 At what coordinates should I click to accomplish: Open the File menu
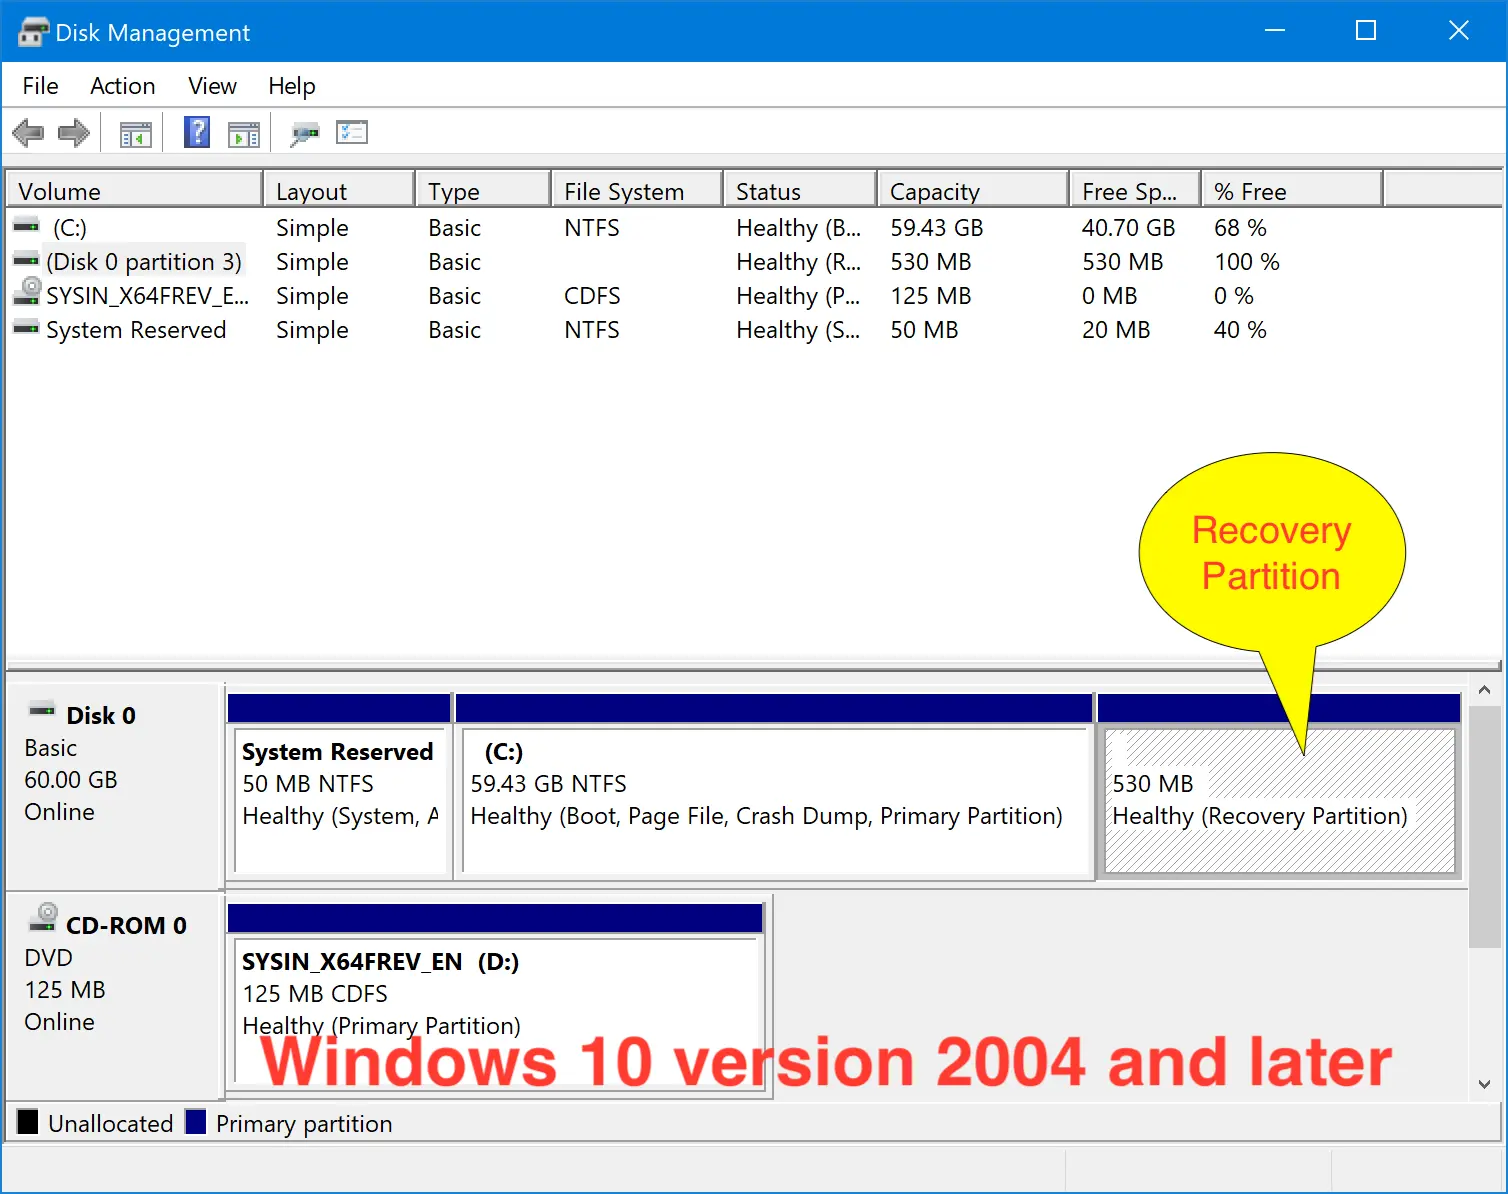point(40,86)
